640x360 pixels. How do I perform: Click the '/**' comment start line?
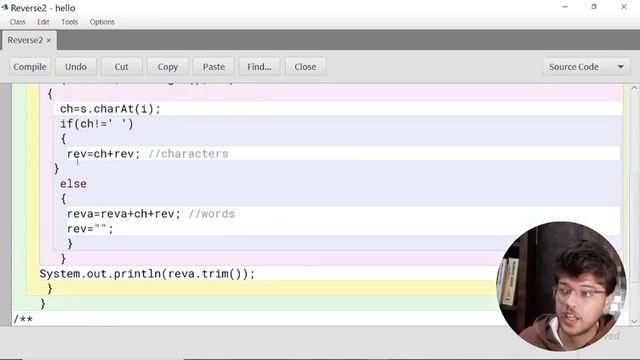[x=23, y=319]
